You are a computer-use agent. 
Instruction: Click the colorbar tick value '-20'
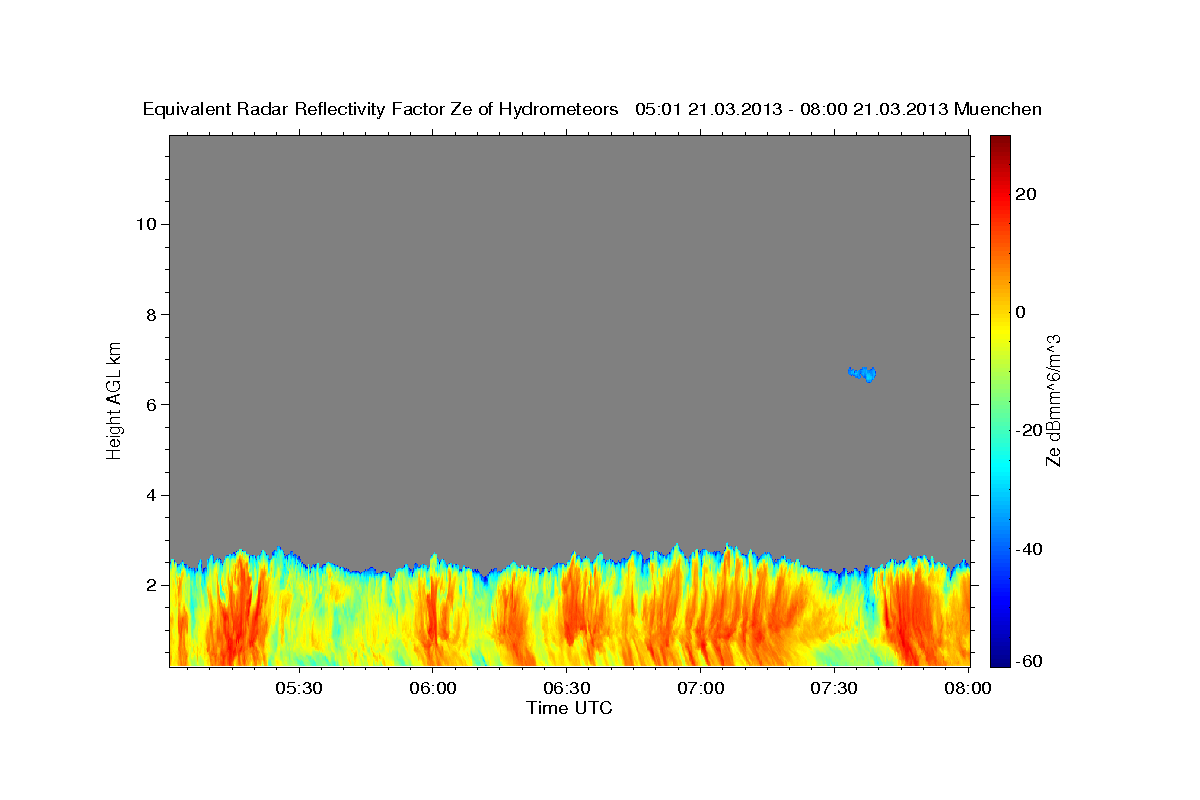1028,430
